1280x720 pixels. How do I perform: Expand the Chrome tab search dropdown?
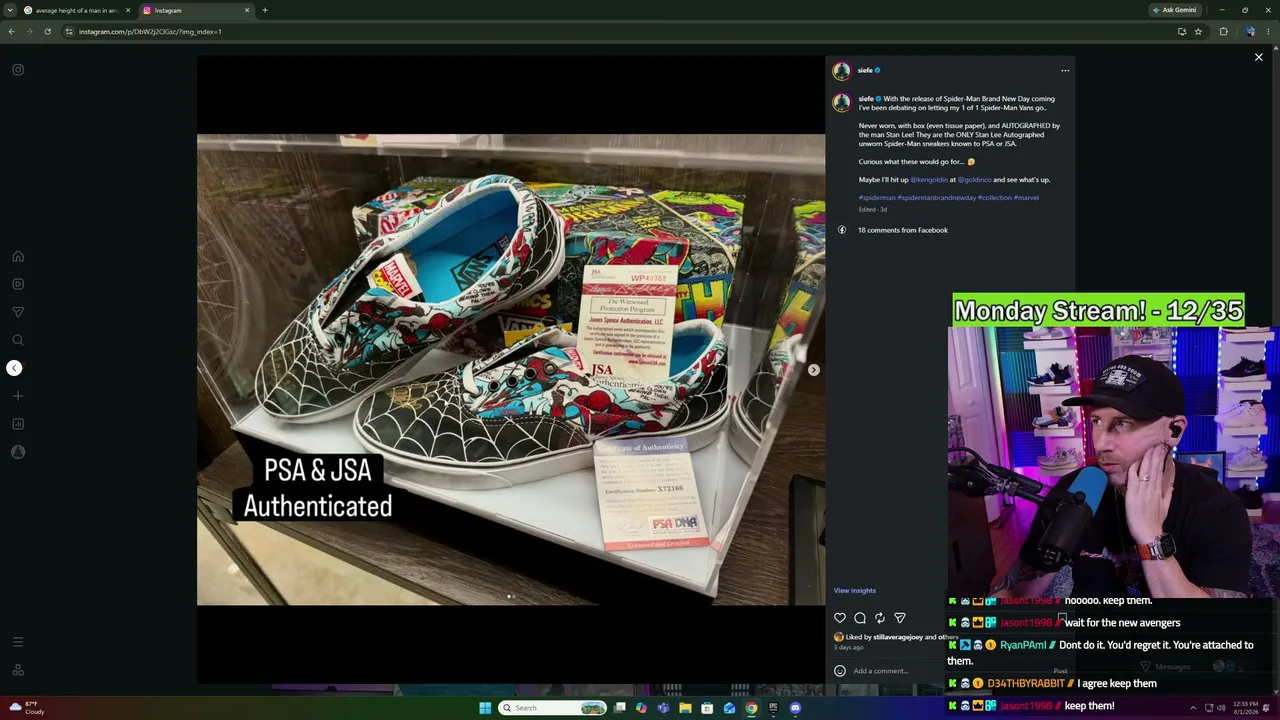coord(11,10)
